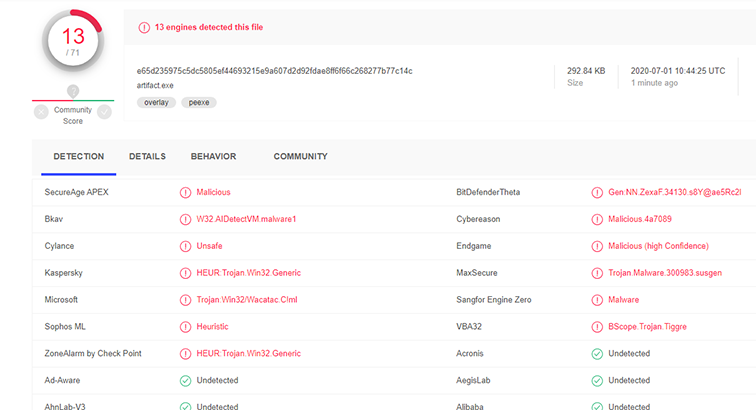The image size is (756, 410).
Task: Click the Bkav engine name
Action: 54,219
